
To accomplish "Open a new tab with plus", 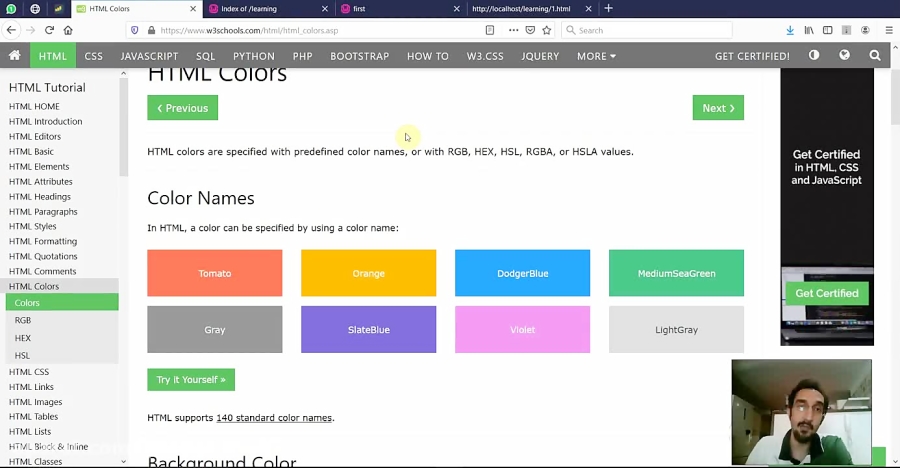I will point(609,8).
